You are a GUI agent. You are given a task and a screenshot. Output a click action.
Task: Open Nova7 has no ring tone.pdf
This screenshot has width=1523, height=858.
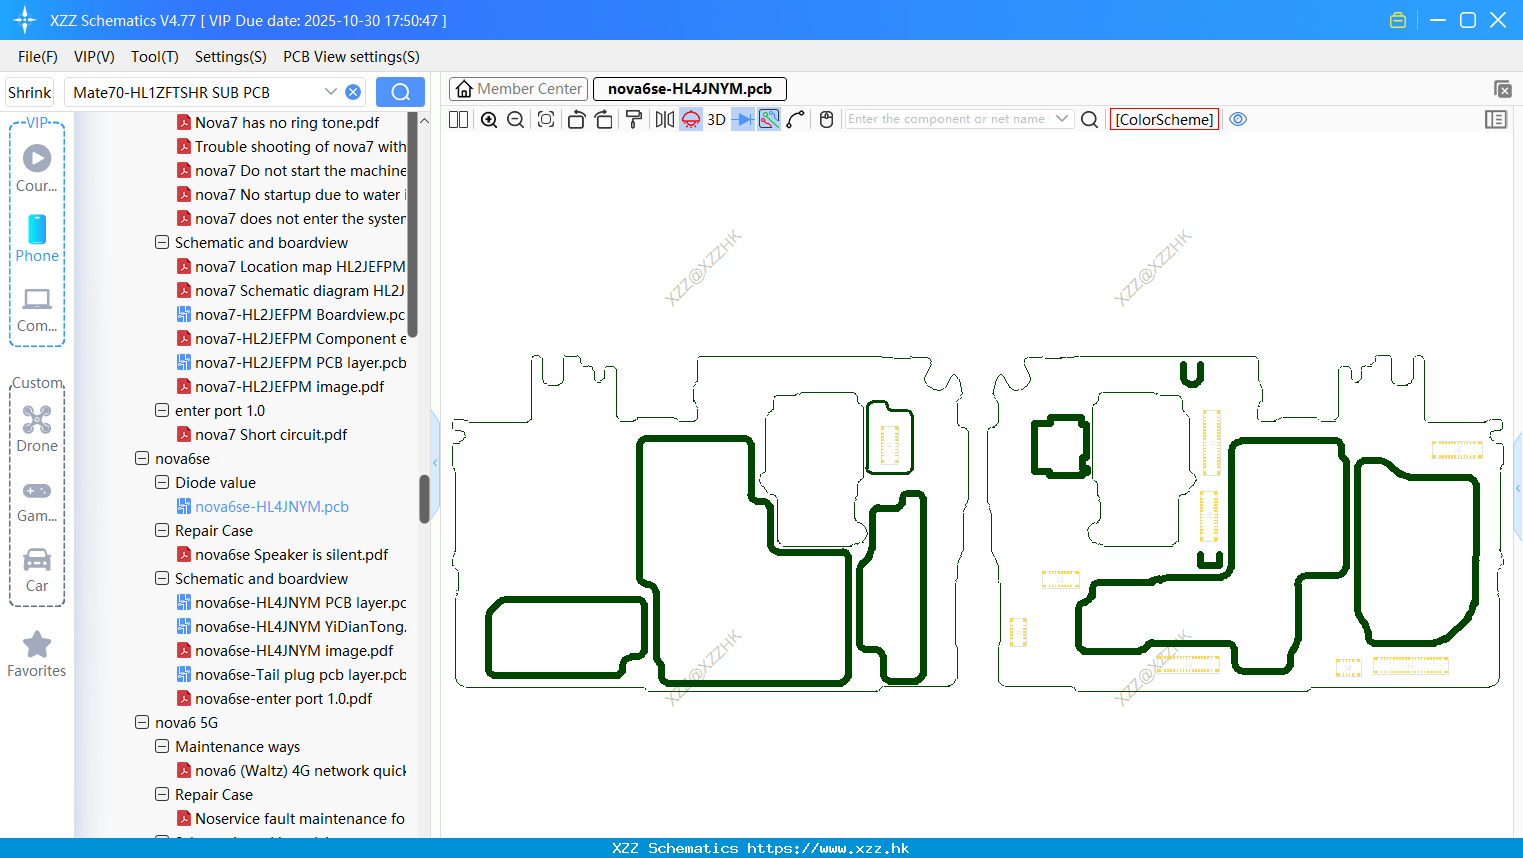287,123
